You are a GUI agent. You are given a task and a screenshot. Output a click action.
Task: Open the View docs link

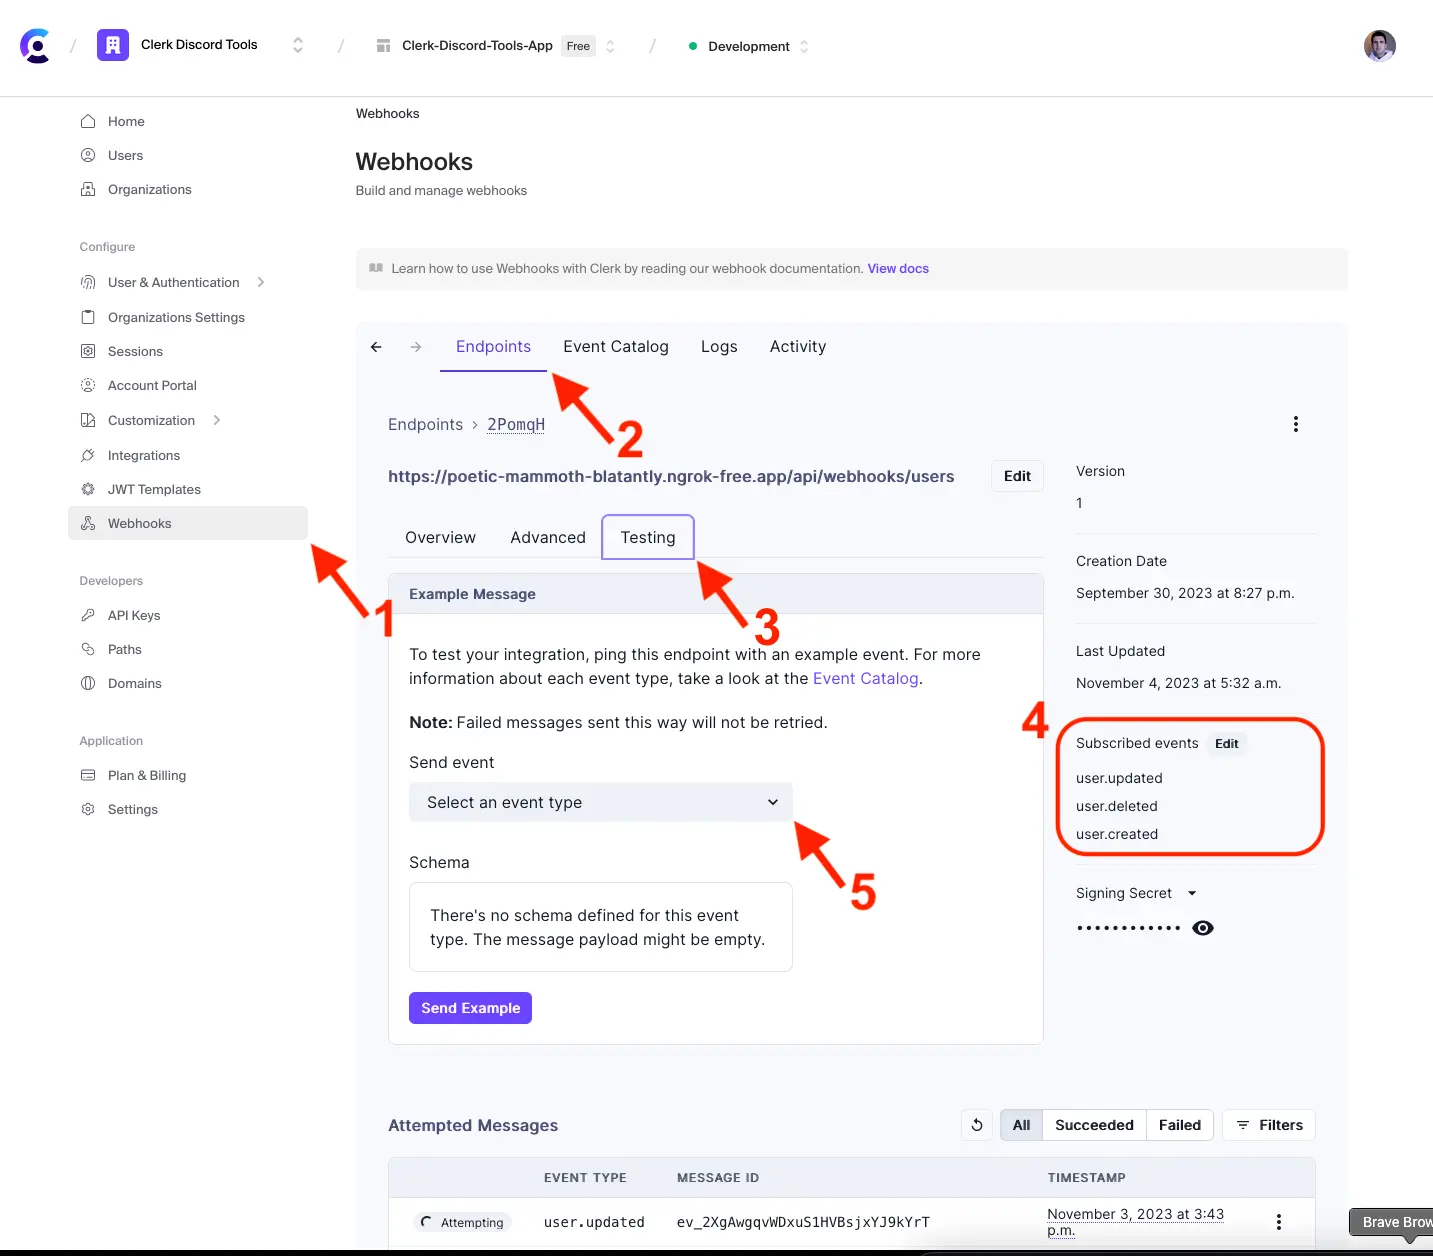click(898, 269)
